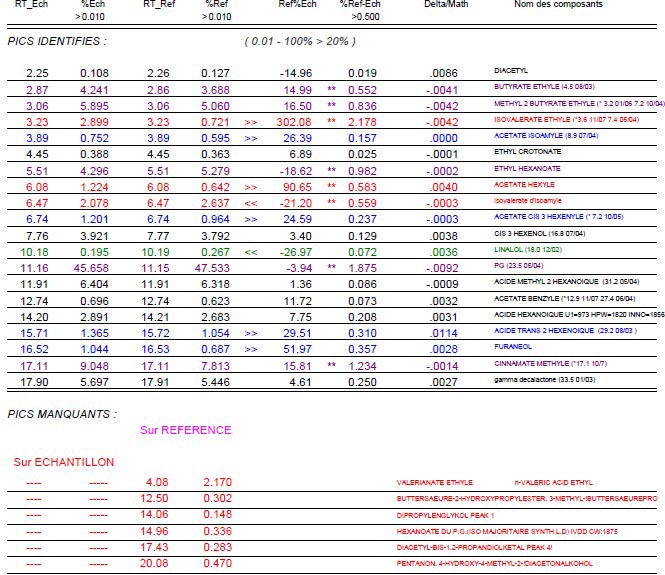Click the ETHYL CROTONATE component name
The height and width of the screenshot is (575, 665).
(x=527, y=152)
